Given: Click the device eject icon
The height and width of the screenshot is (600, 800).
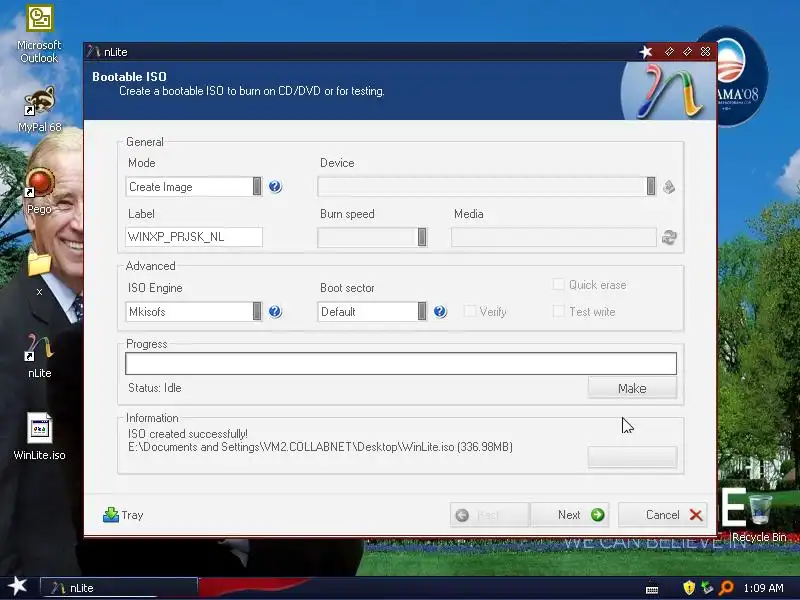Looking at the screenshot, I should click(669, 187).
